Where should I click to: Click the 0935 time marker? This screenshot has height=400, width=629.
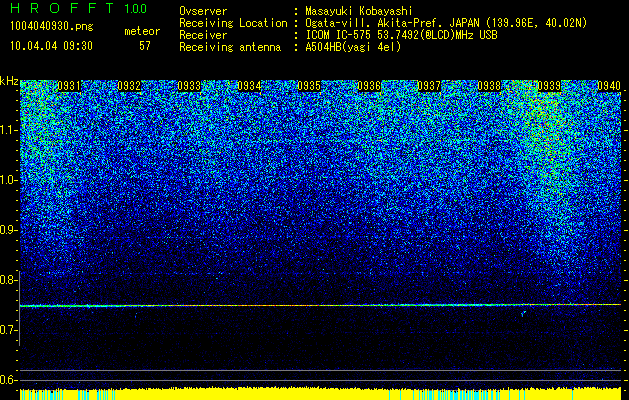pos(309,86)
